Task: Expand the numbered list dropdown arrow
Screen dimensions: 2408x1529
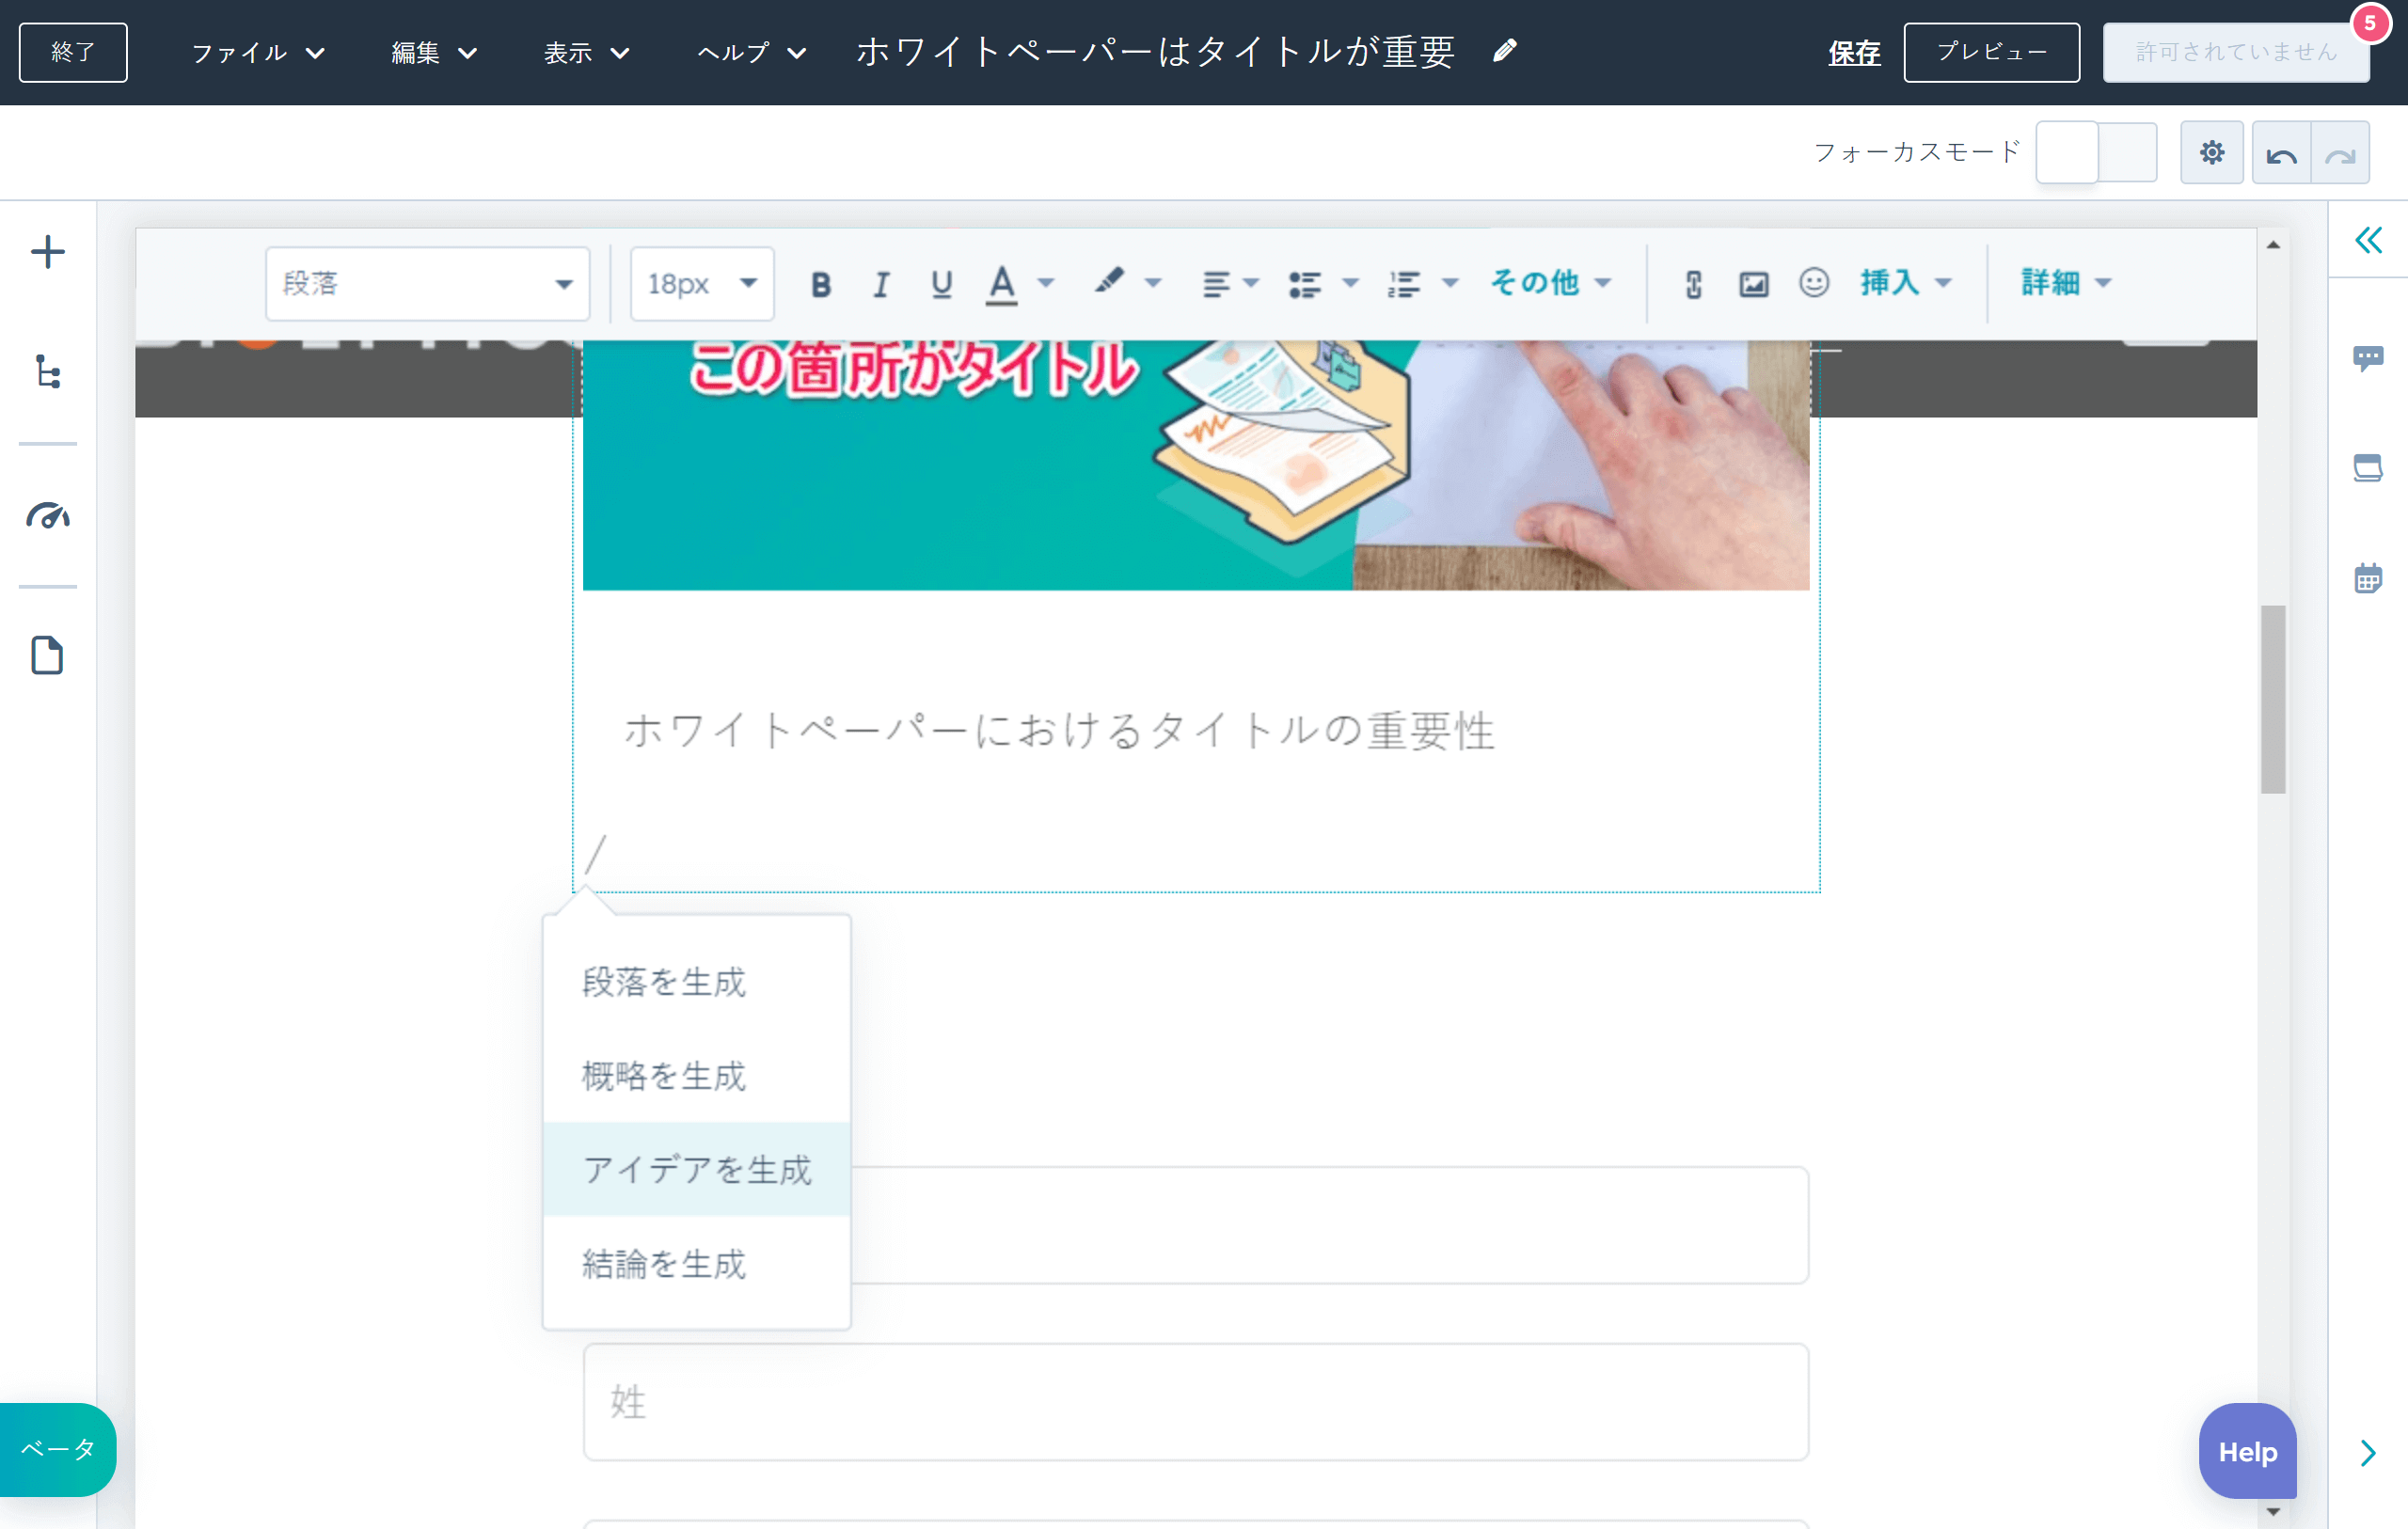Action: click(x=1450, y=283)
